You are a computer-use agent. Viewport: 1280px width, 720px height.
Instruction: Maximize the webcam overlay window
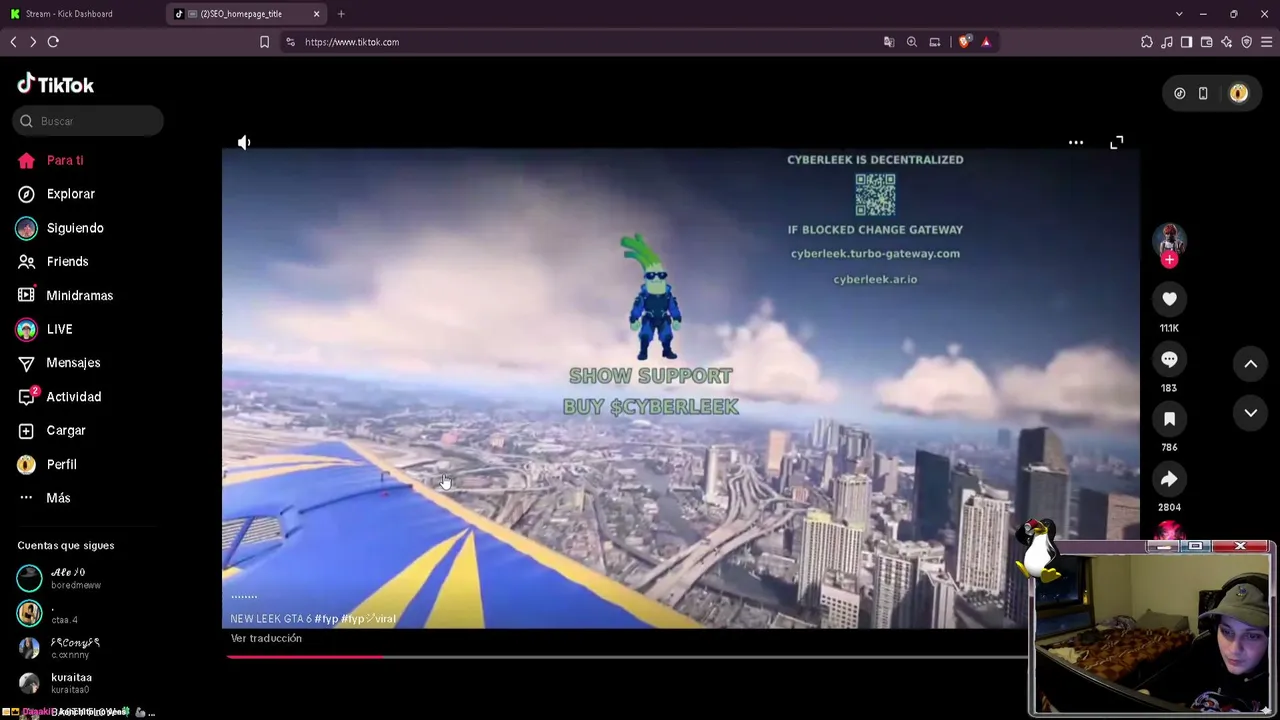point(1196,546)
